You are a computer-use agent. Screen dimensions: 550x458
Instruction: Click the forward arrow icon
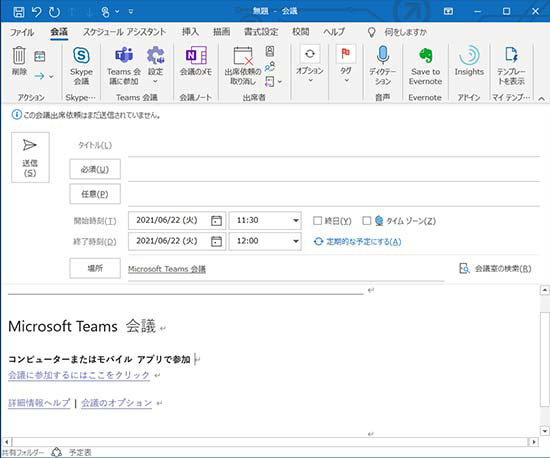point(39,76)
